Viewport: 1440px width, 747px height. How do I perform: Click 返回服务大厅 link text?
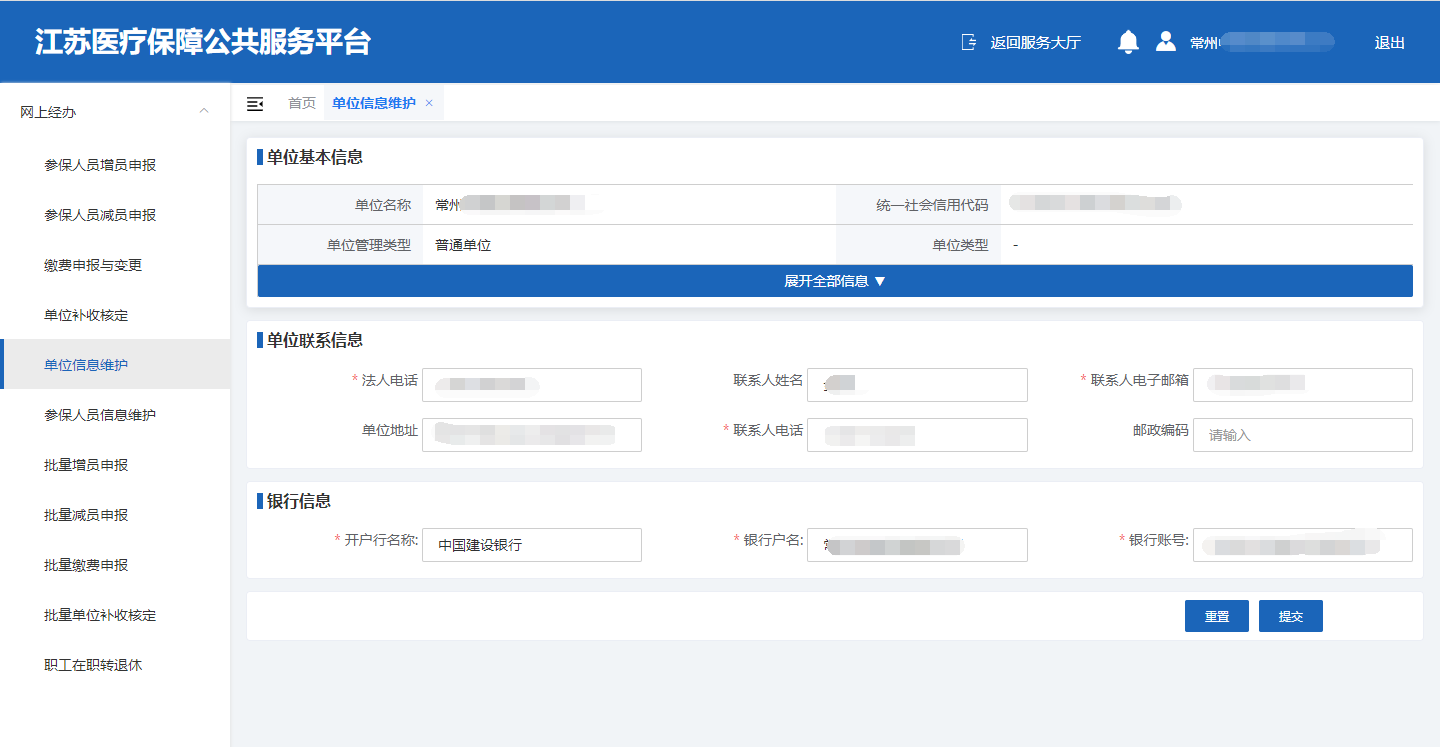pyautogui.click(x=1035, y=42)
